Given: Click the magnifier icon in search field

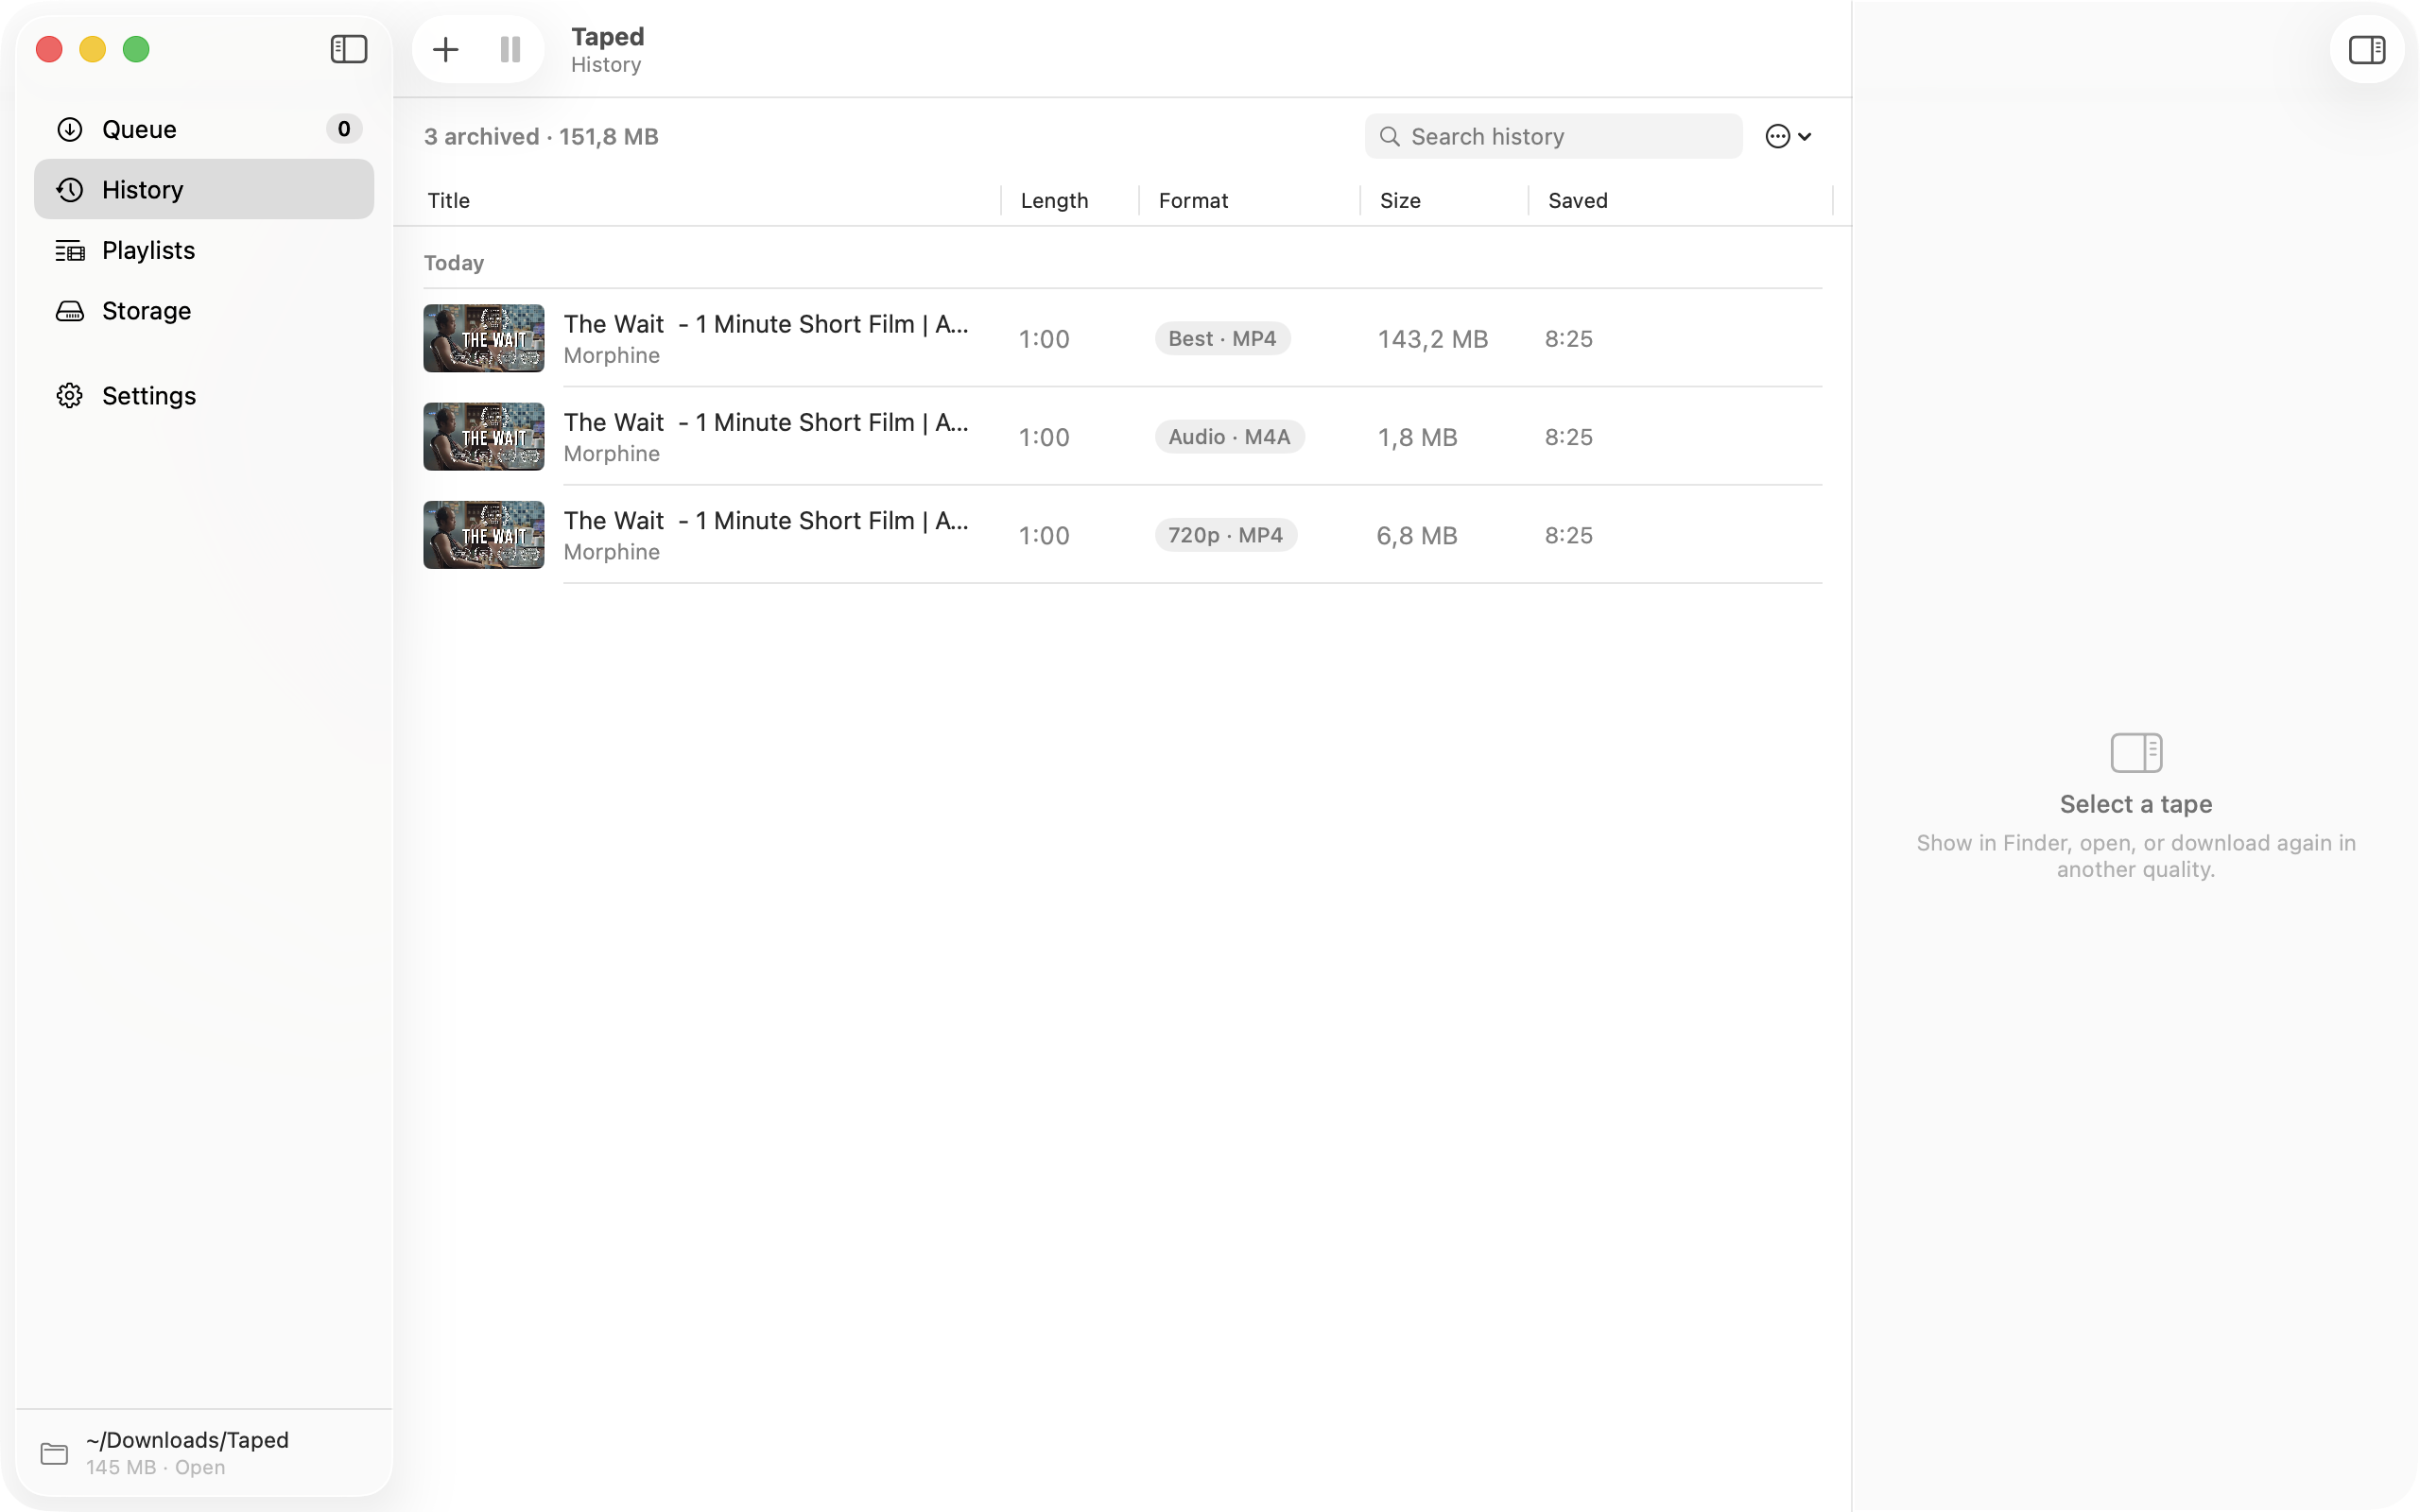Looking at the screenshot, I should click(1390, 136).
